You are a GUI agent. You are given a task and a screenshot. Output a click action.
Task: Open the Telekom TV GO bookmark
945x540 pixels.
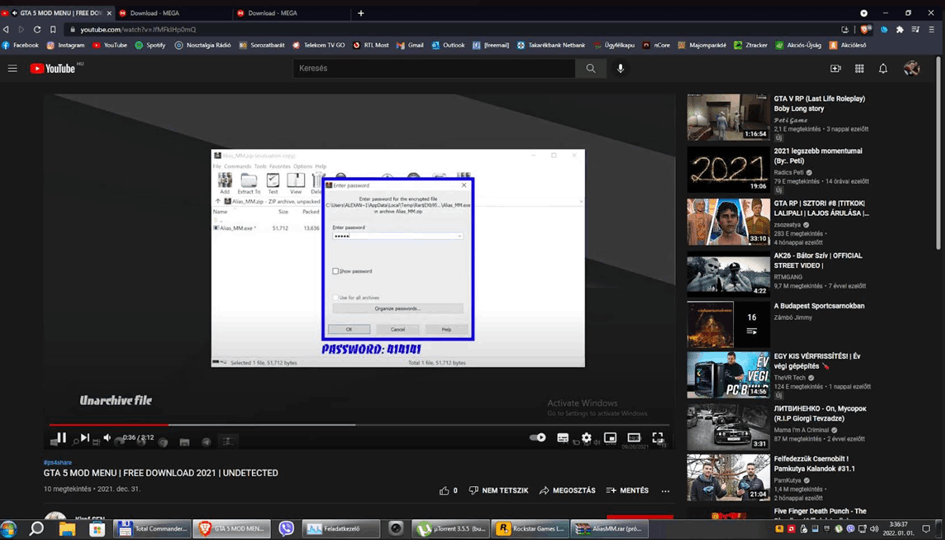coord(318,45)
